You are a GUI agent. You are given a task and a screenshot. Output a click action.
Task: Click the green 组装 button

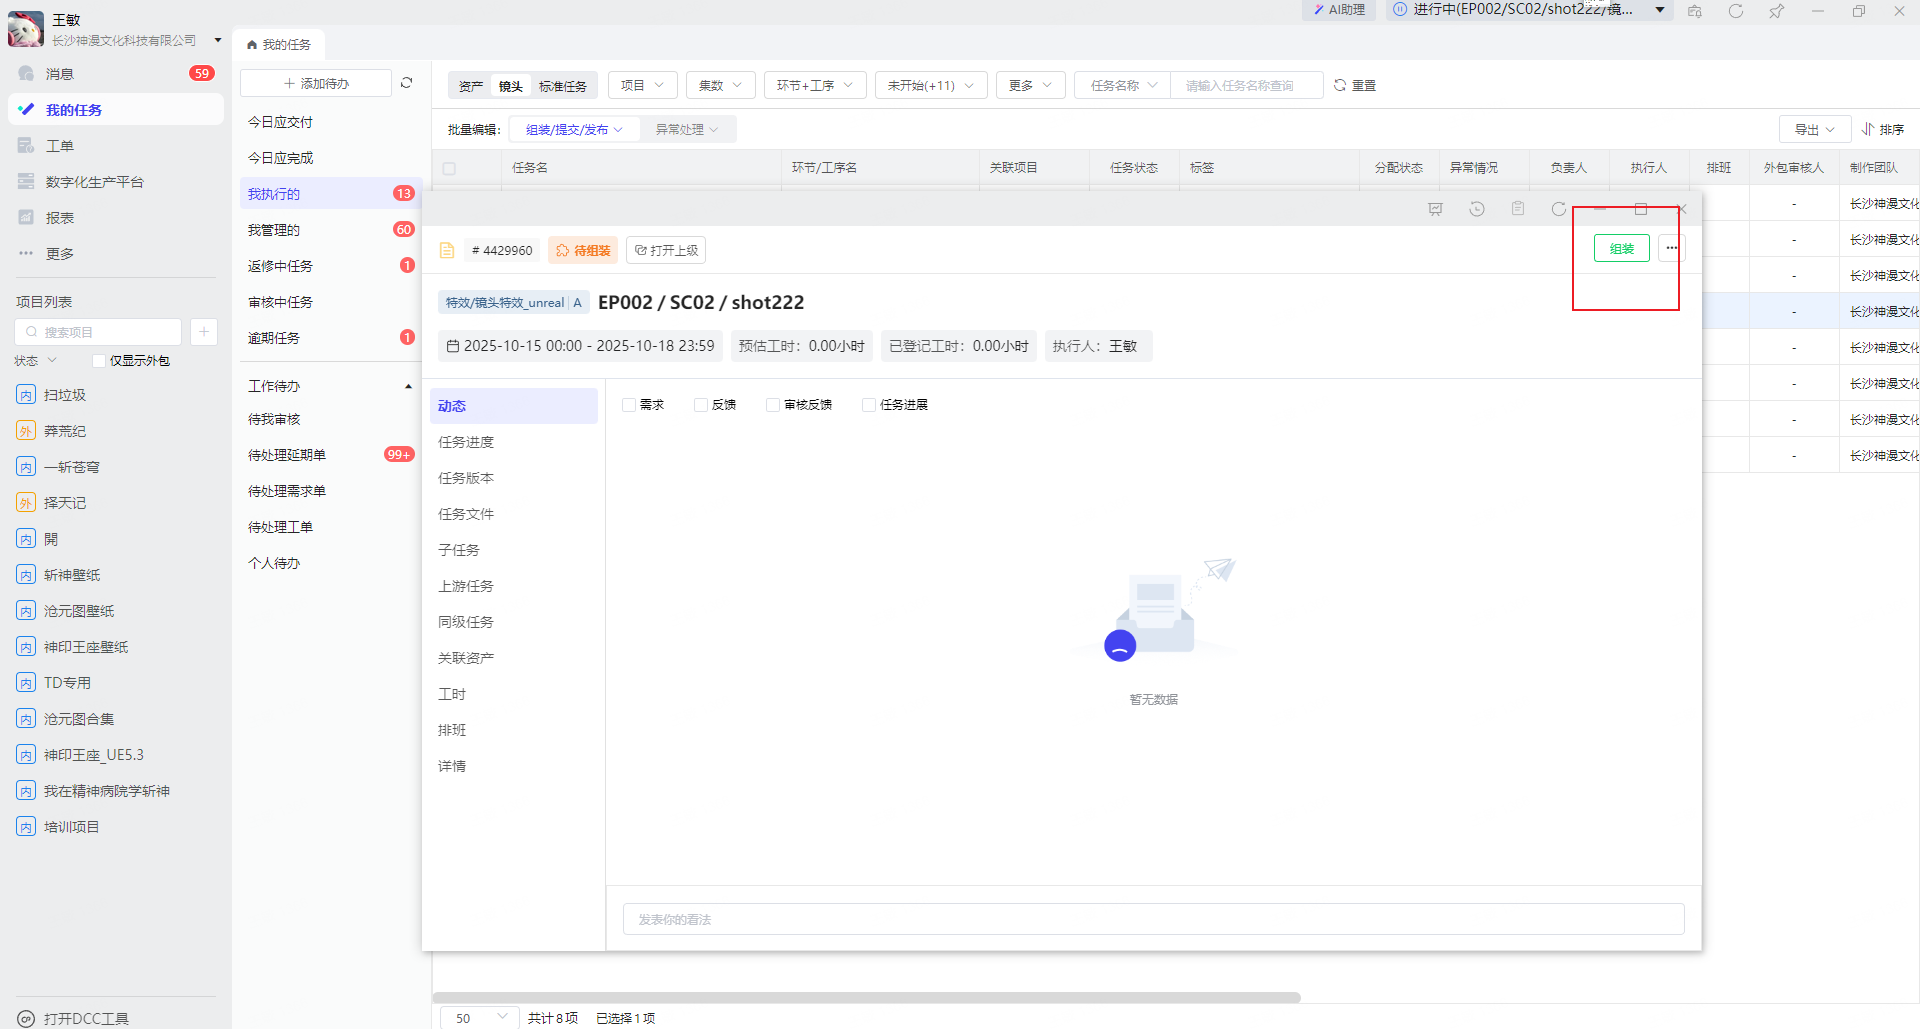click(1621, 249)
